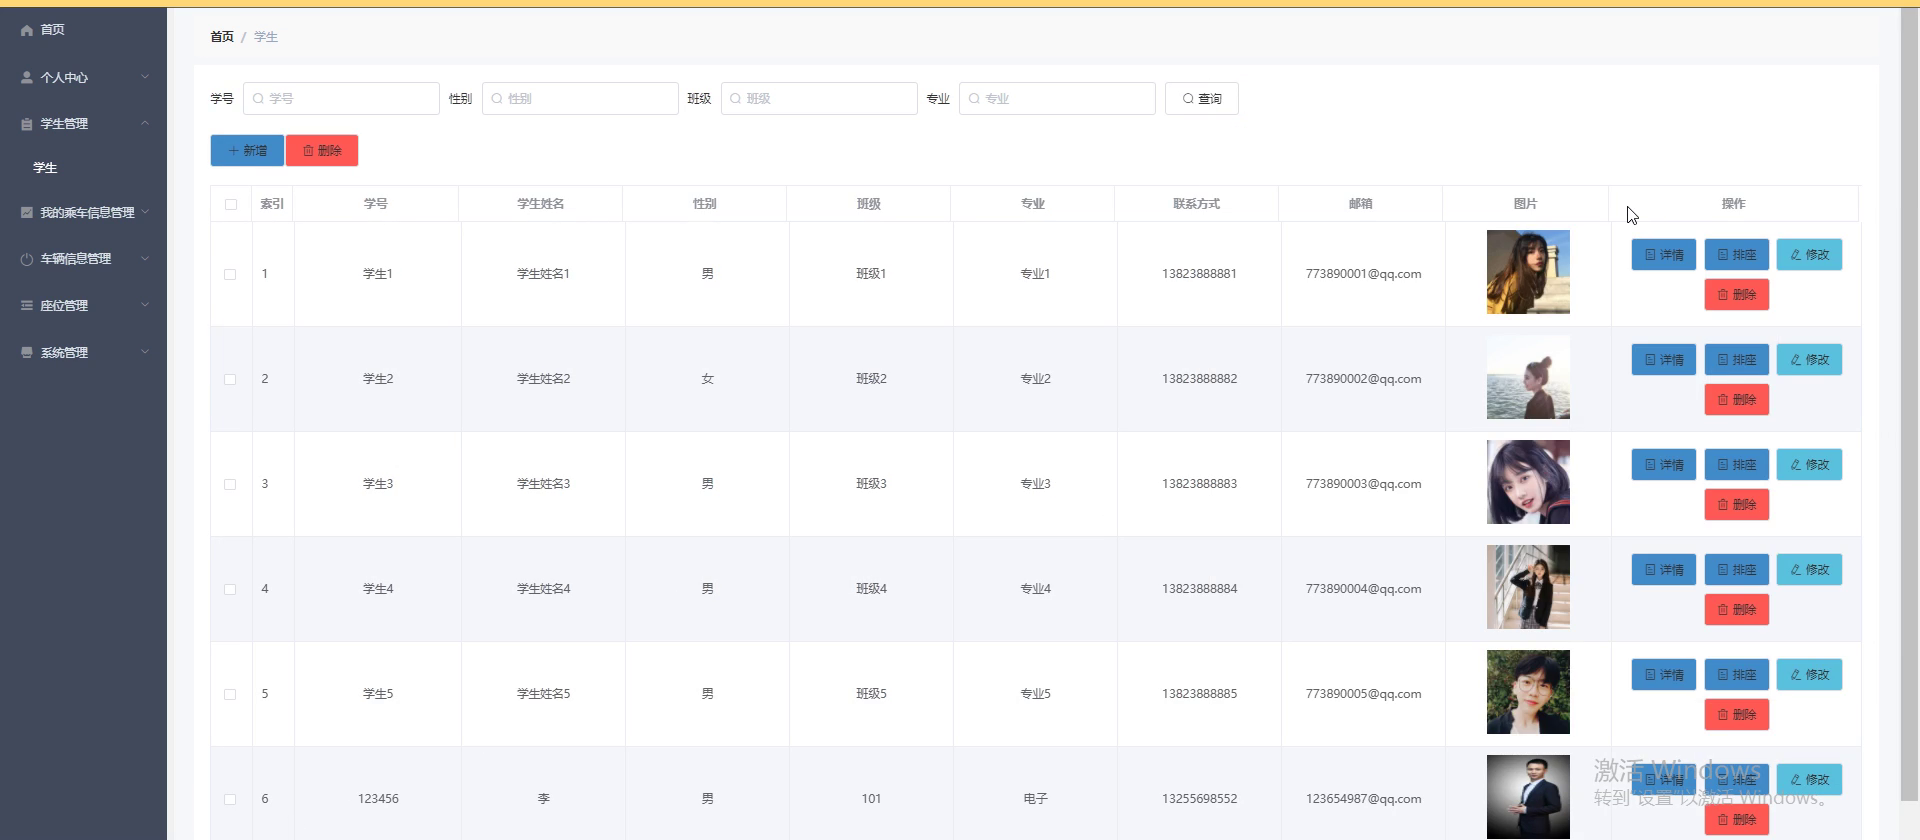Click the 我的乘车信息管理 icon
This screenshot has width=1920, height=840.
pos(27,212)
